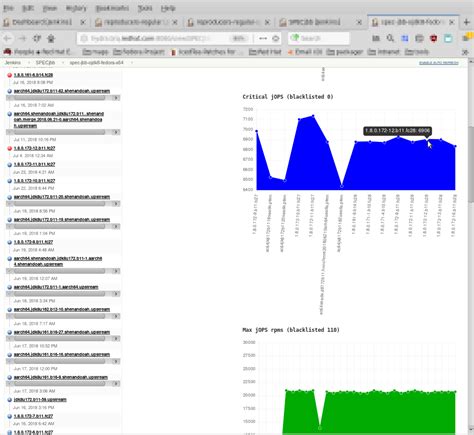Focus the browser Search box
This screenshot has width=474, height=435.
(319, 38)
